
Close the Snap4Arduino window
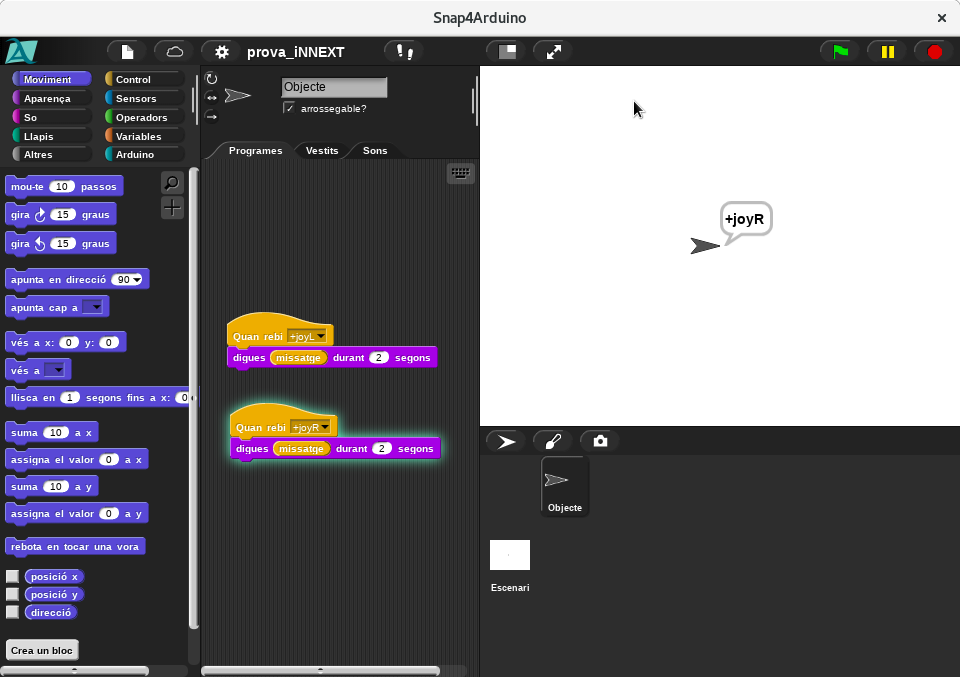click(942, 18)
